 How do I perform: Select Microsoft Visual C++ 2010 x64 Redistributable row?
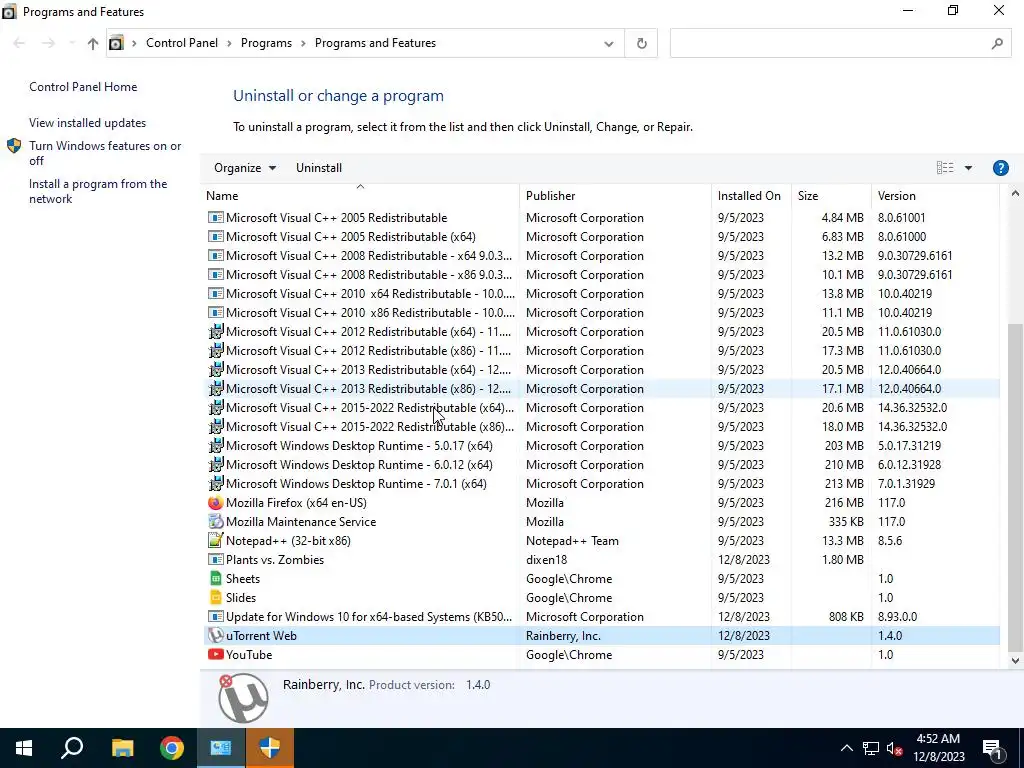point(601,294)
